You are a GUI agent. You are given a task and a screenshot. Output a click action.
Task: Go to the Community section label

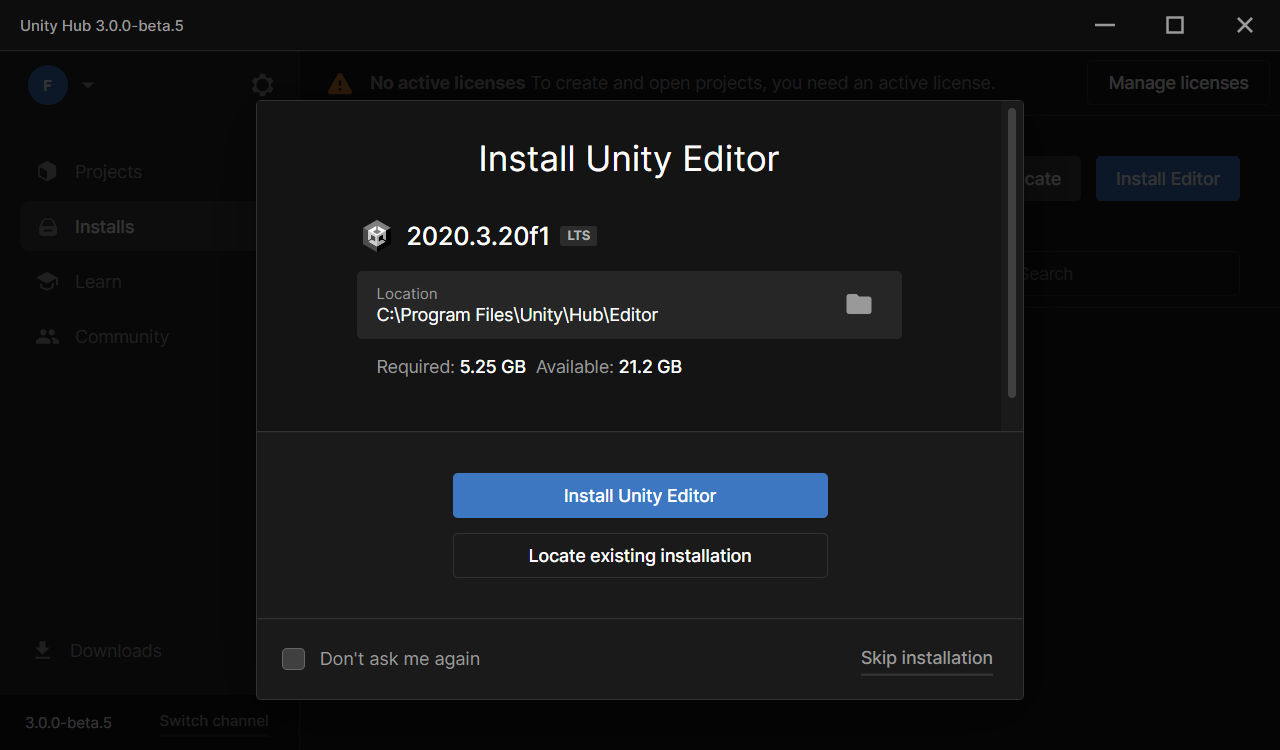(121, 337)
